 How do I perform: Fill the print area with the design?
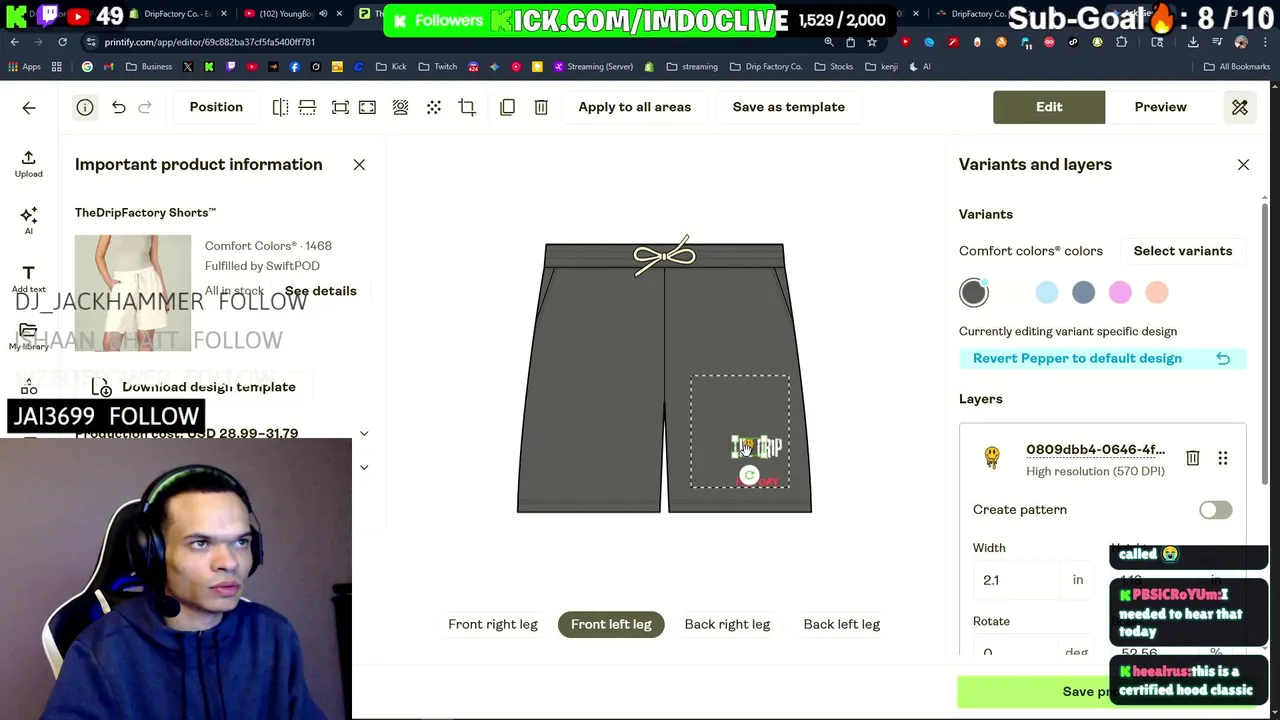tap(367, 107)
